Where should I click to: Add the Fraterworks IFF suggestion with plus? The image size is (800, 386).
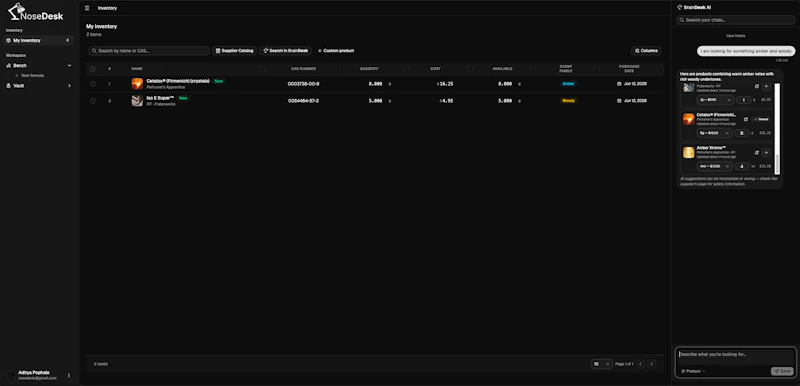tap(766, 87)
